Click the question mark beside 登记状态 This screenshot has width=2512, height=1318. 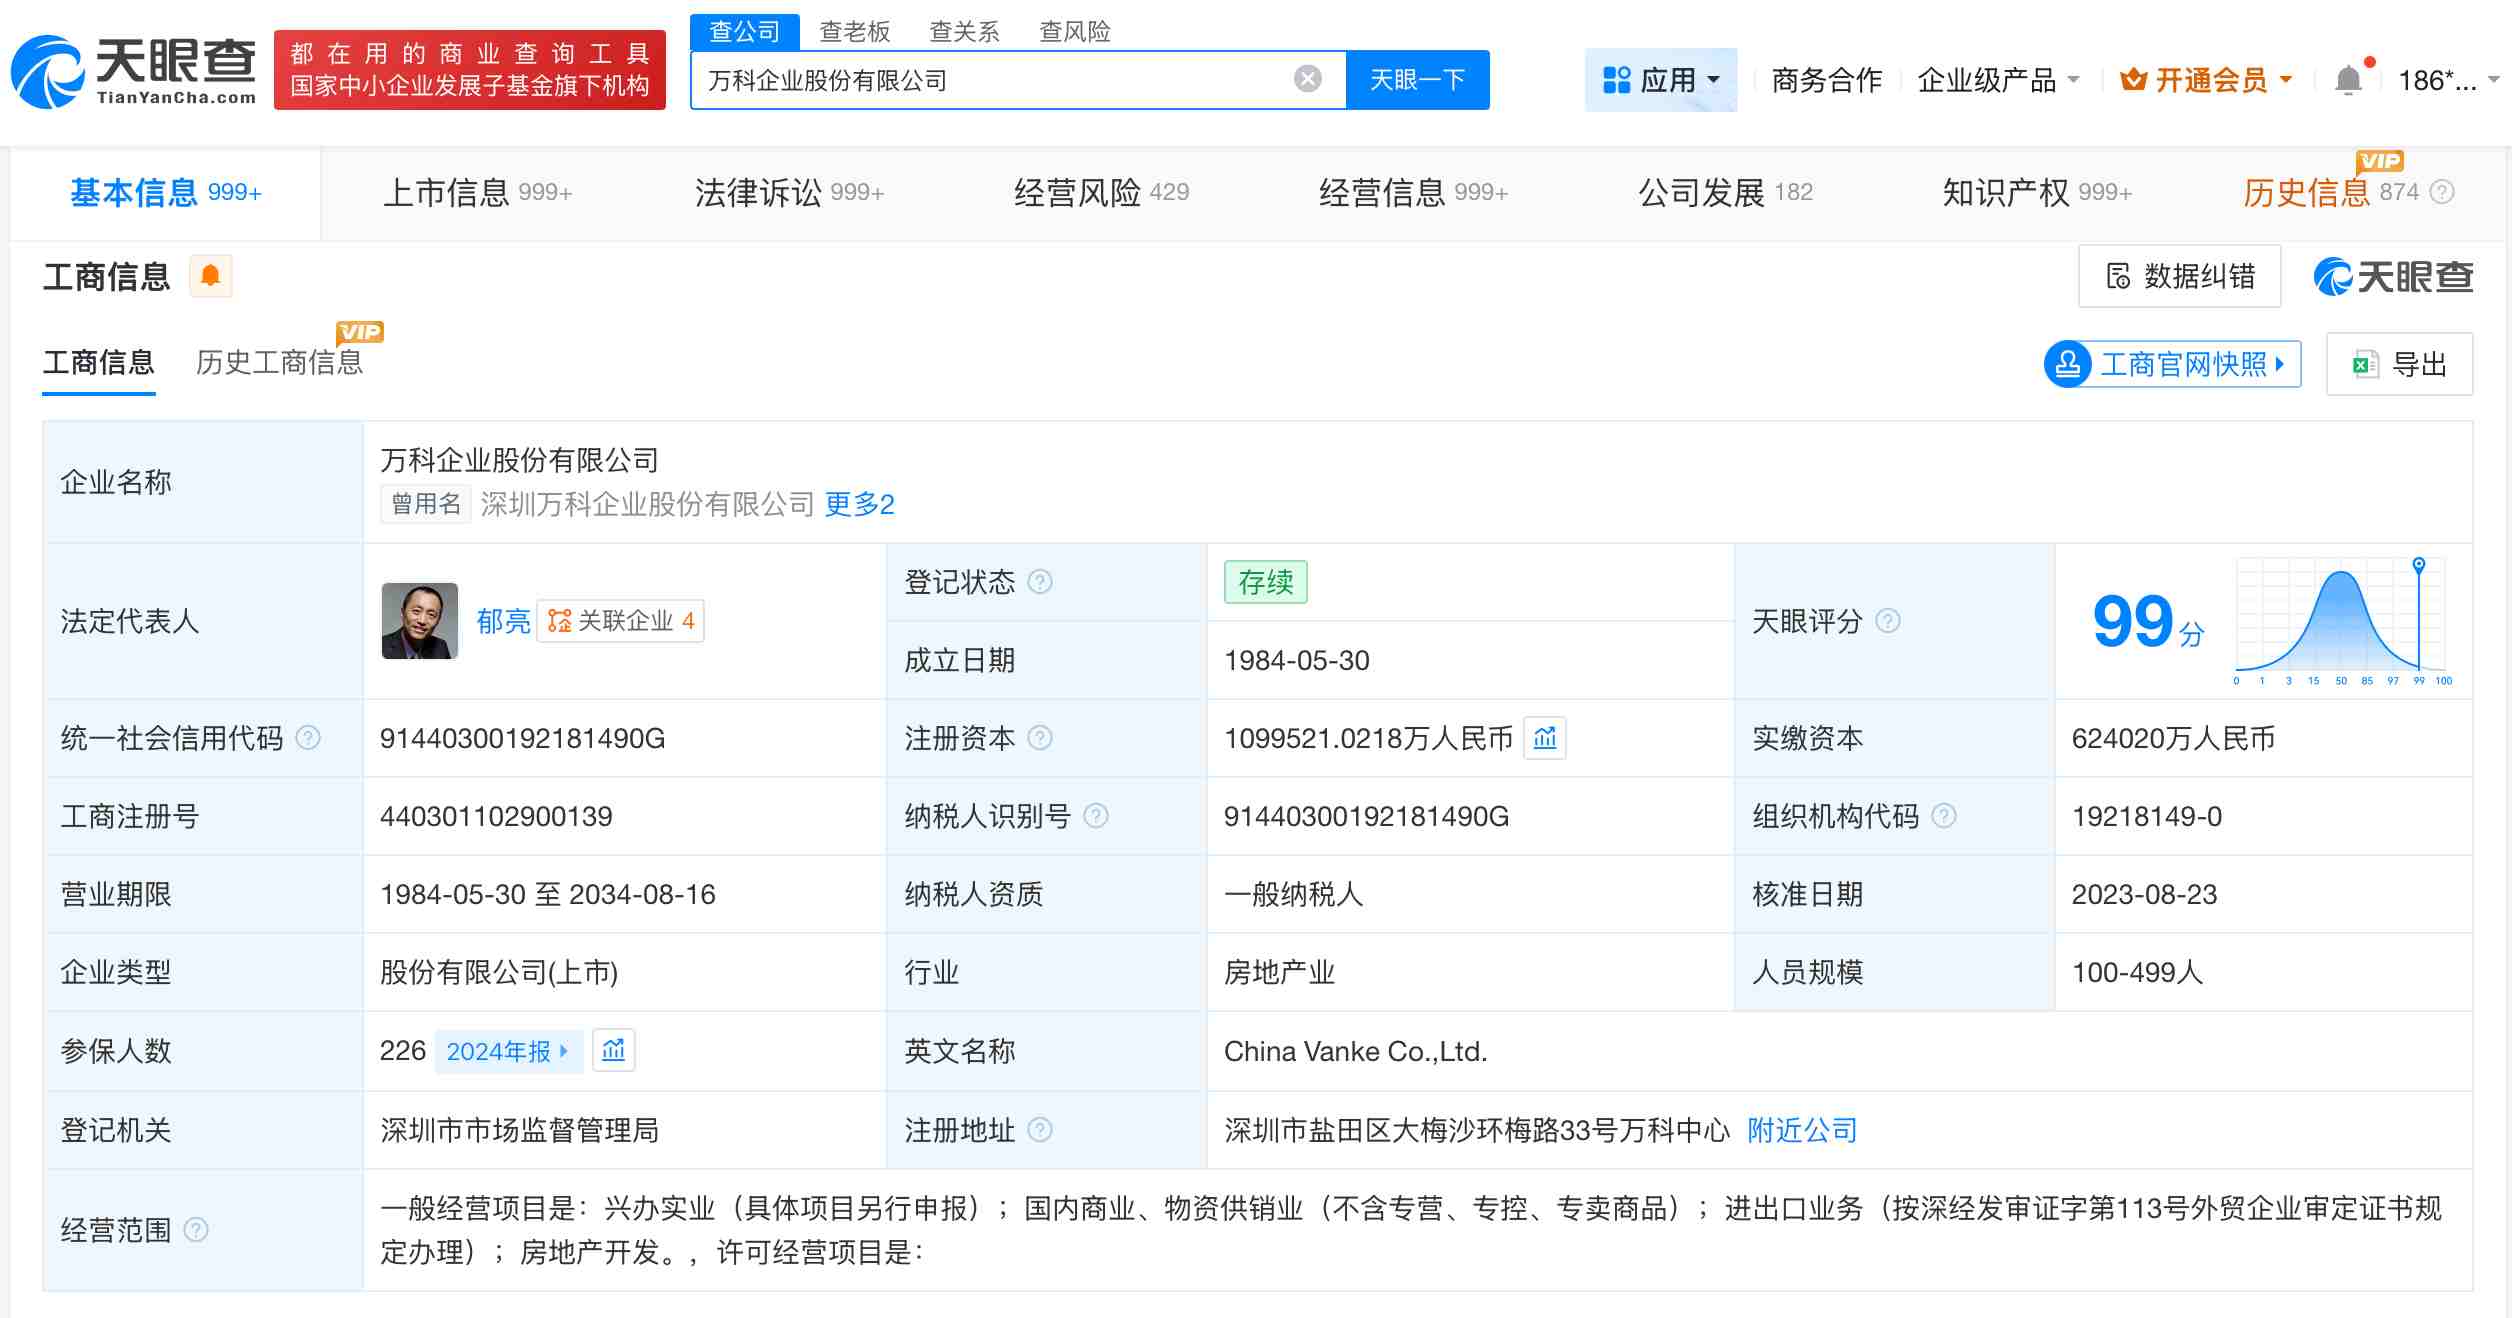coord(1040,582)
